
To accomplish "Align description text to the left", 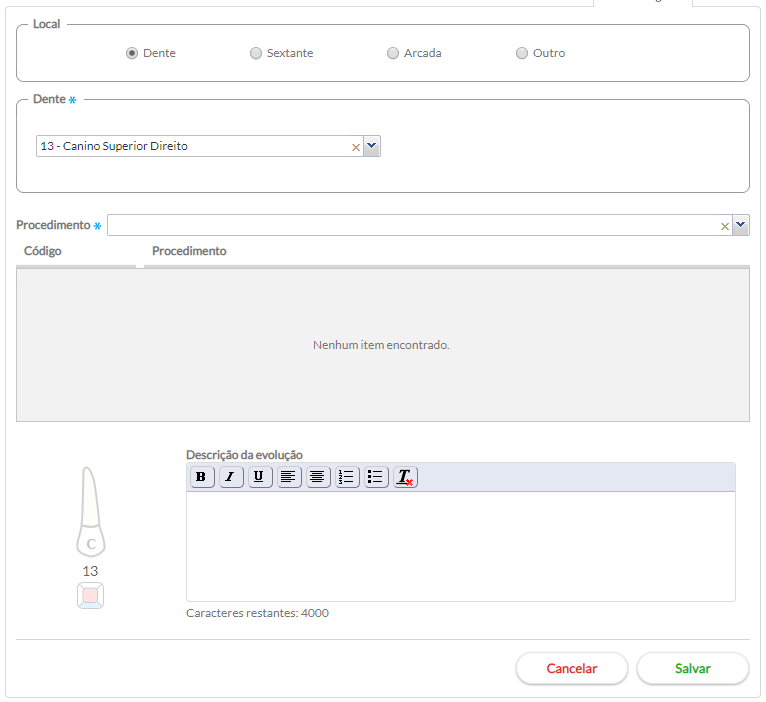I will (x=289, y=477).
